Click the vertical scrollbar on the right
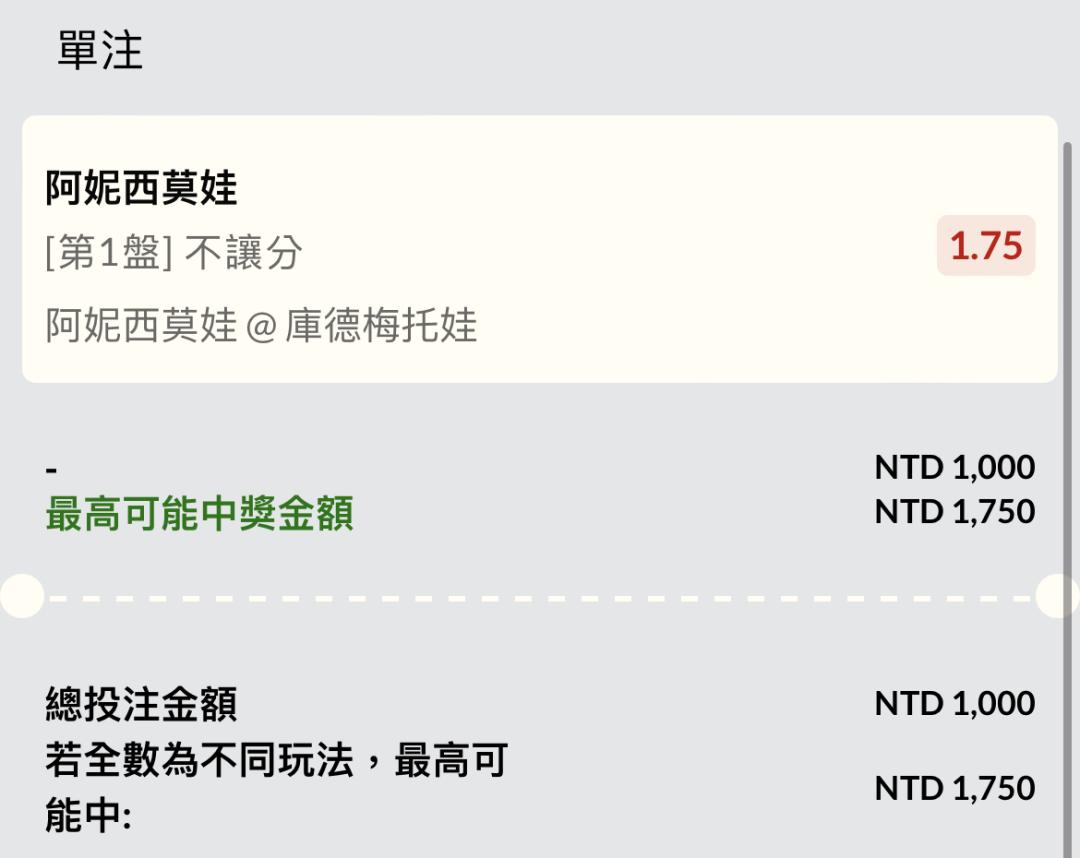This screenshot has height=858, width=1080. tap(1068, 500)
